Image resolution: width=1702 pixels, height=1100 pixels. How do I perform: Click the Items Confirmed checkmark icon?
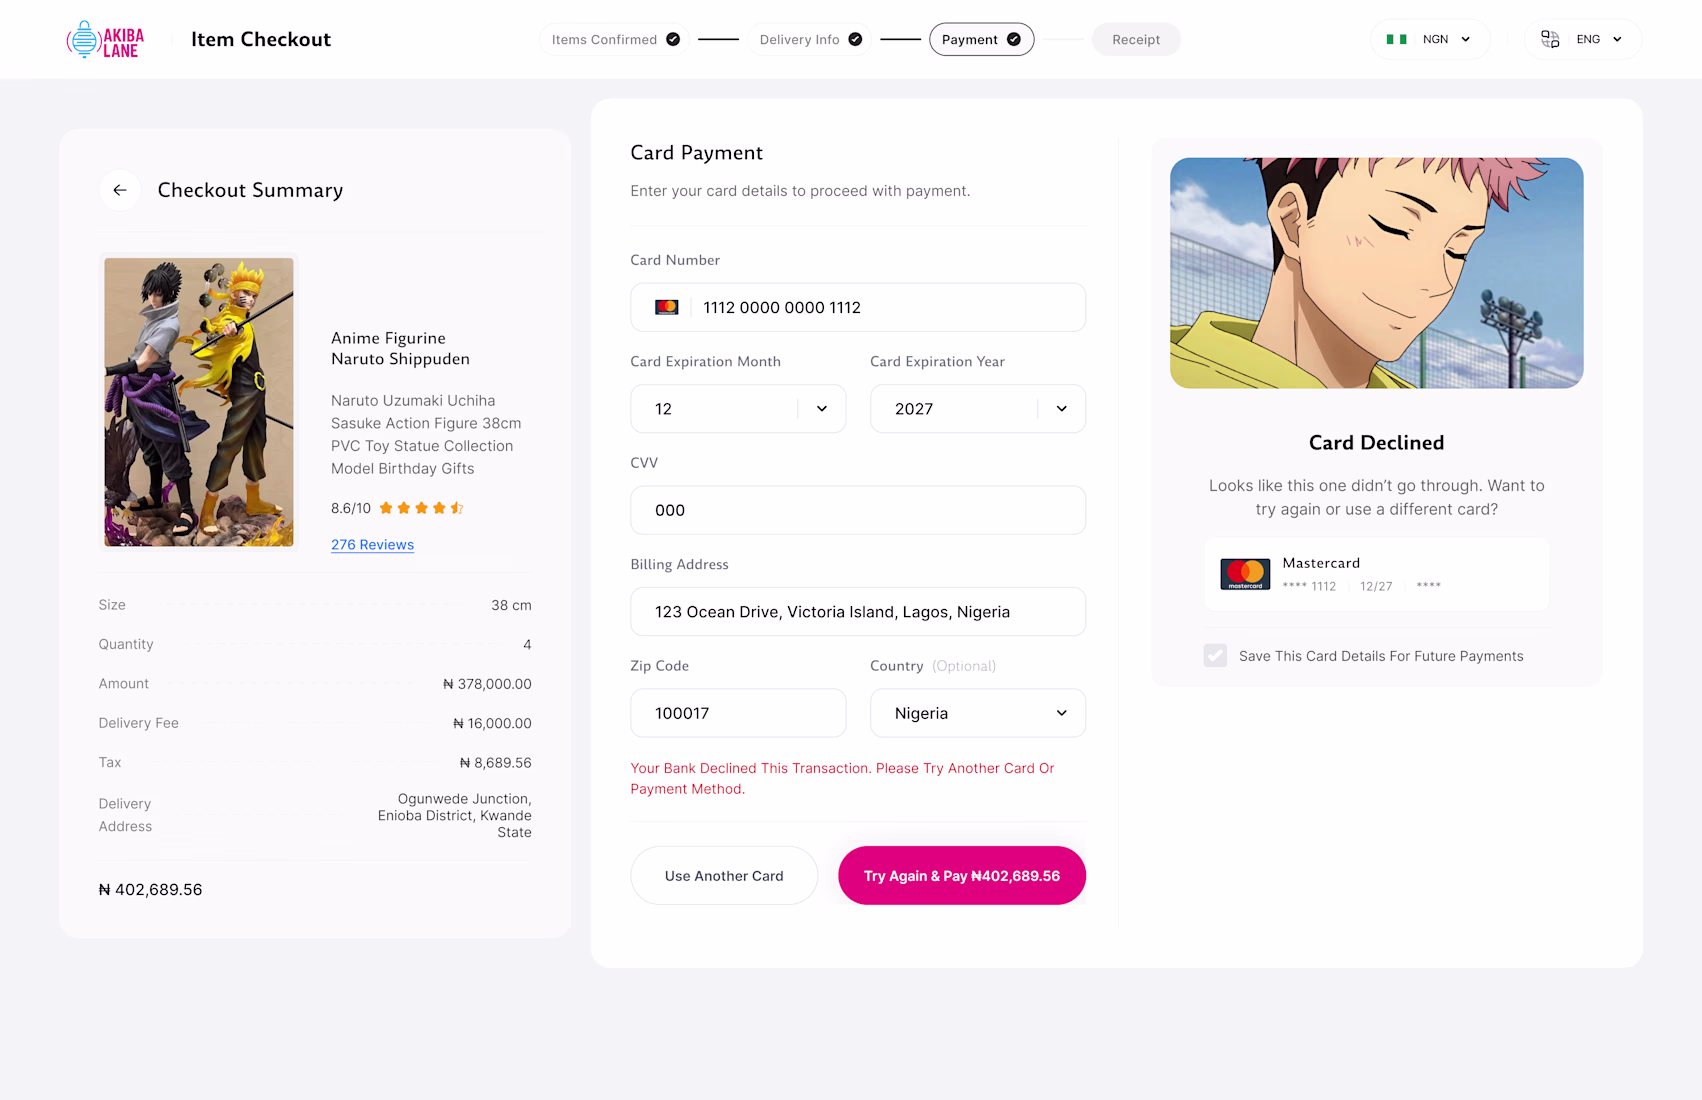coord(673,39)
